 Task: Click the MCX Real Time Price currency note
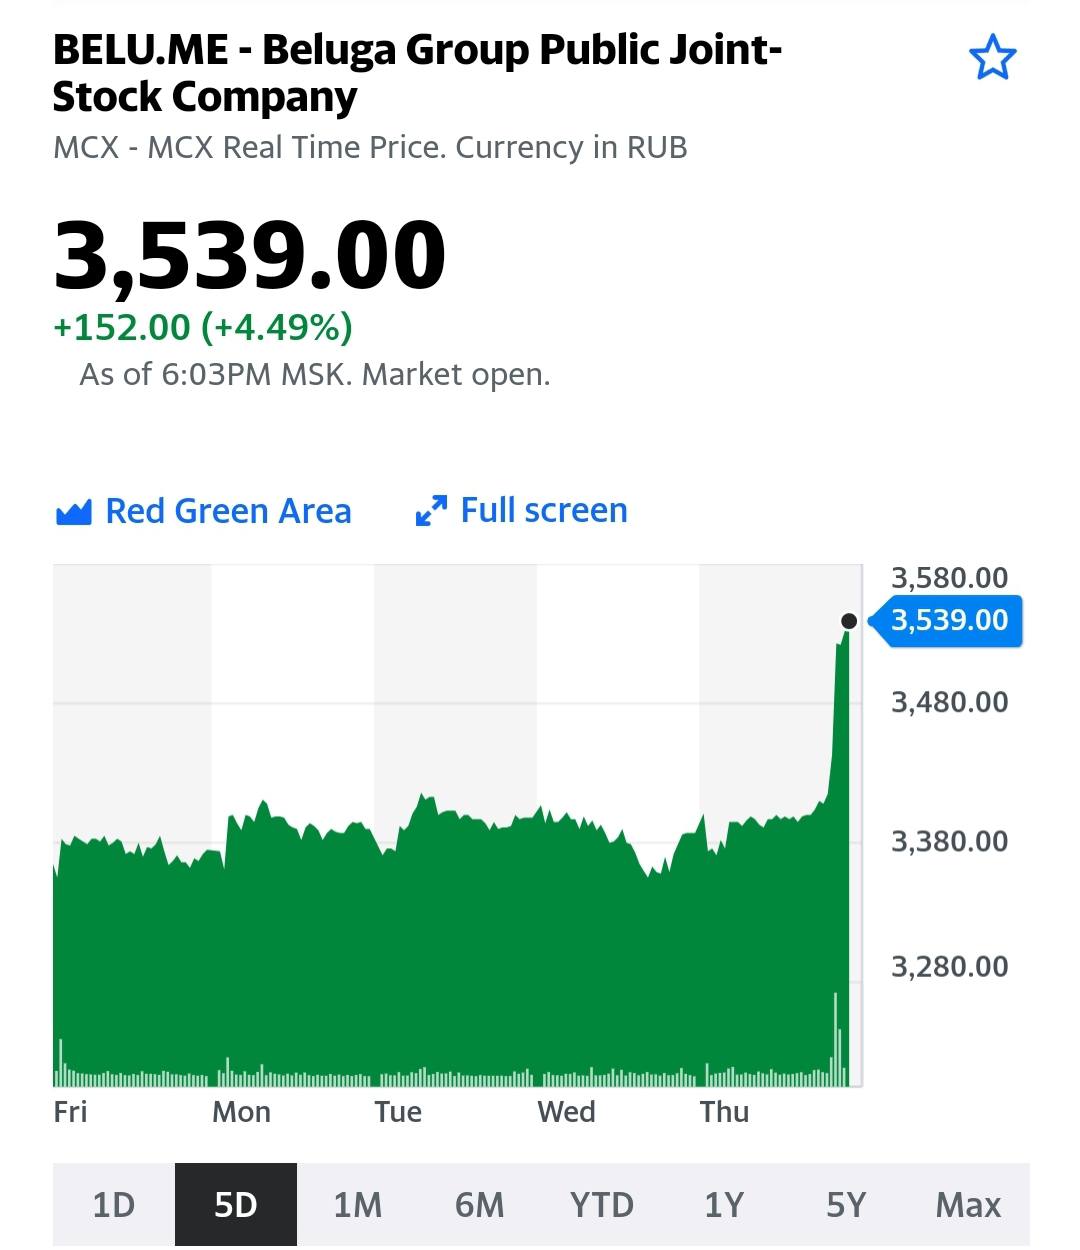[x=370, y=148]
